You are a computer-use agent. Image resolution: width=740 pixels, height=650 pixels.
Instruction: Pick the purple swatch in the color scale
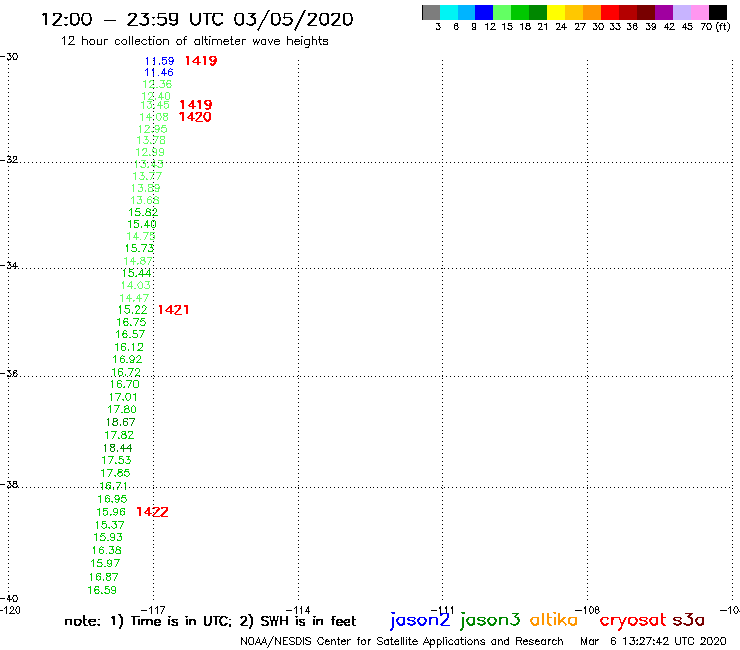pyautogui.click(x=664, y=12)
